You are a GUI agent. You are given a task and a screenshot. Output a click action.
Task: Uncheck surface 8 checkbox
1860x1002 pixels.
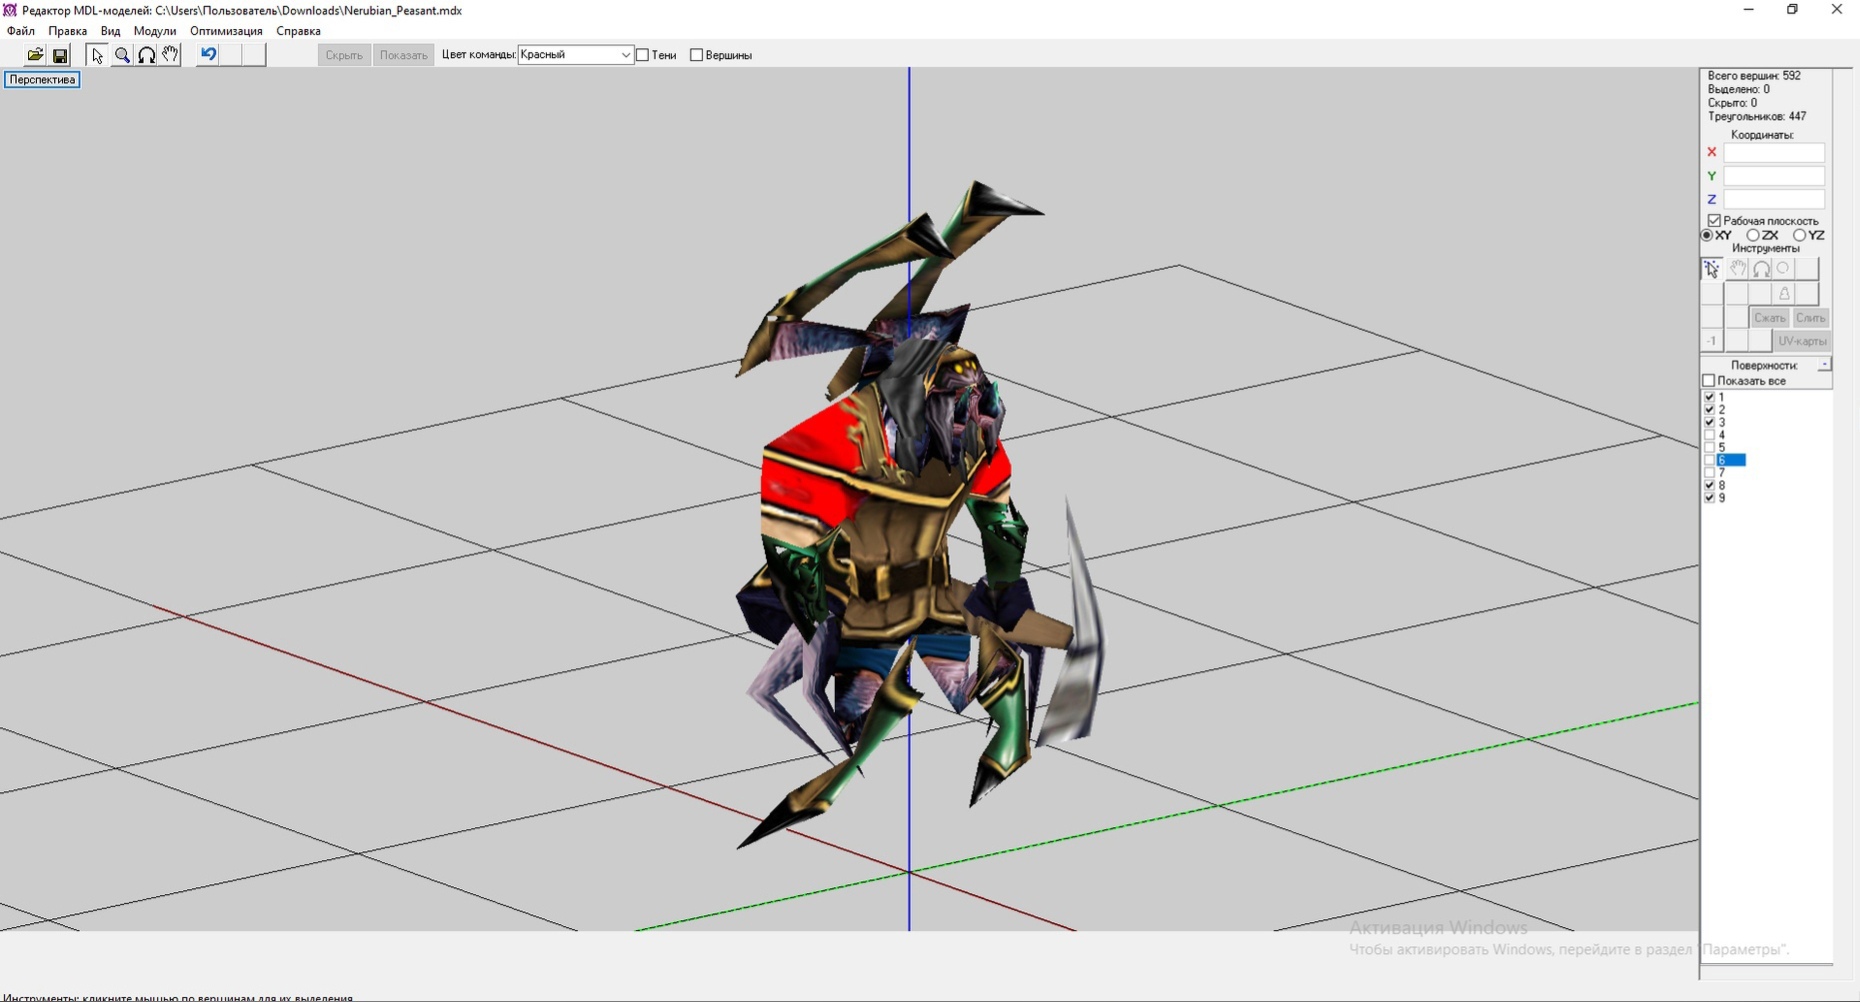[x=1709, y=485]
